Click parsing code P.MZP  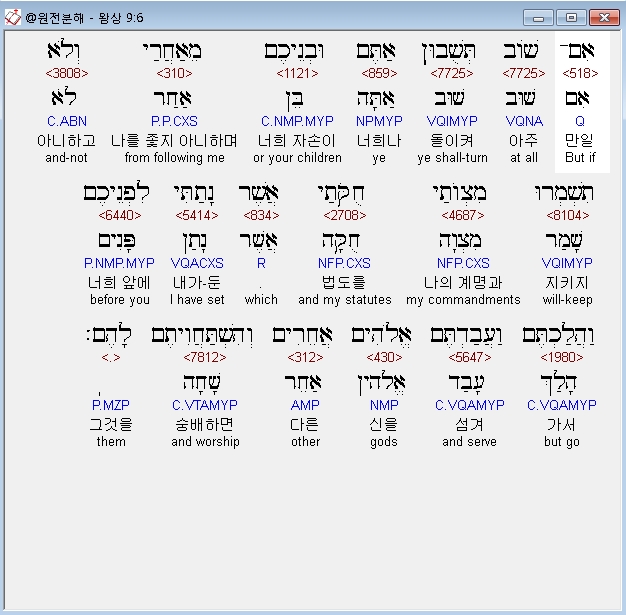coord(111,405)
